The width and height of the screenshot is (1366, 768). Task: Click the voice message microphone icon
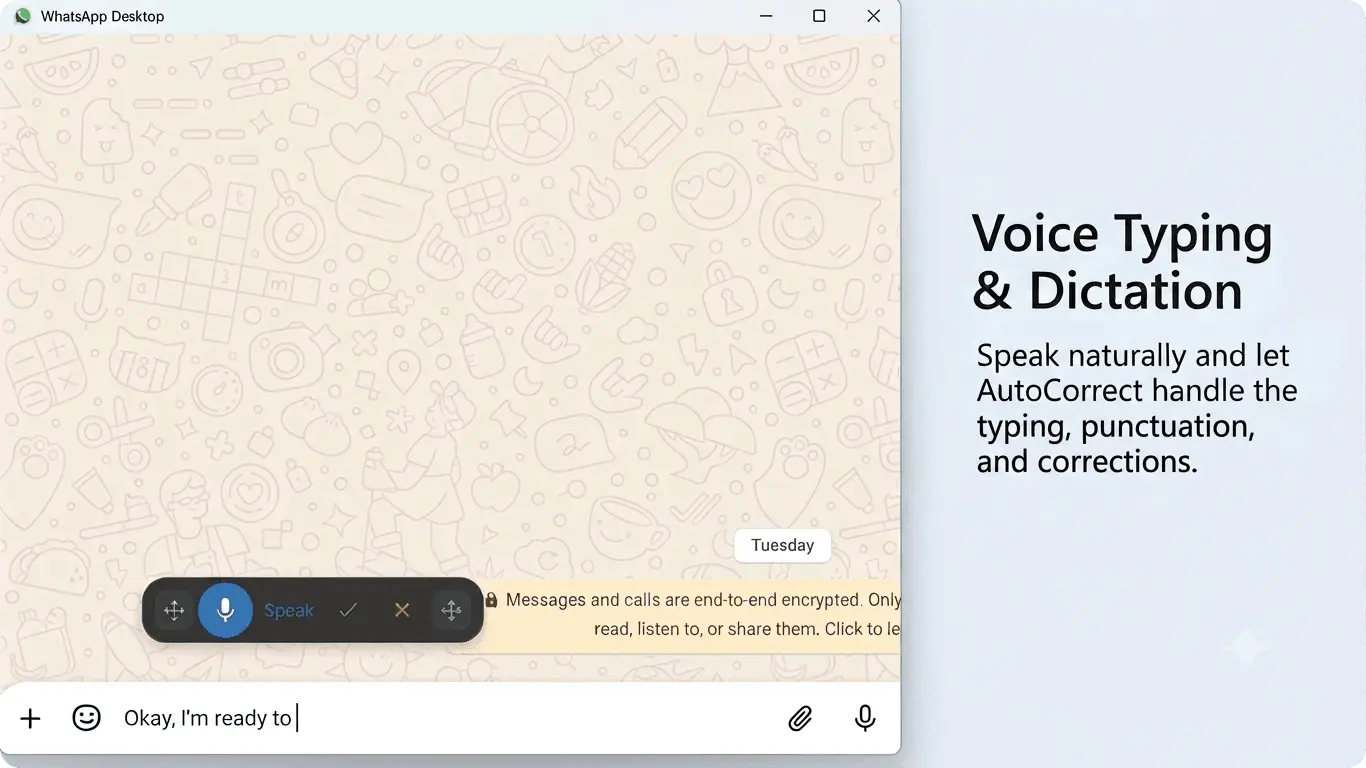(865, 718)
